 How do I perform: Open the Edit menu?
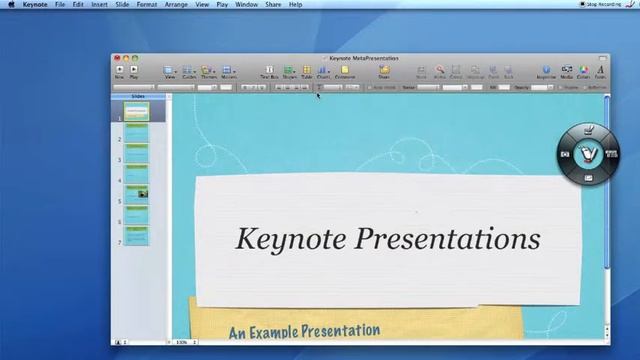[x=78, y=4]
